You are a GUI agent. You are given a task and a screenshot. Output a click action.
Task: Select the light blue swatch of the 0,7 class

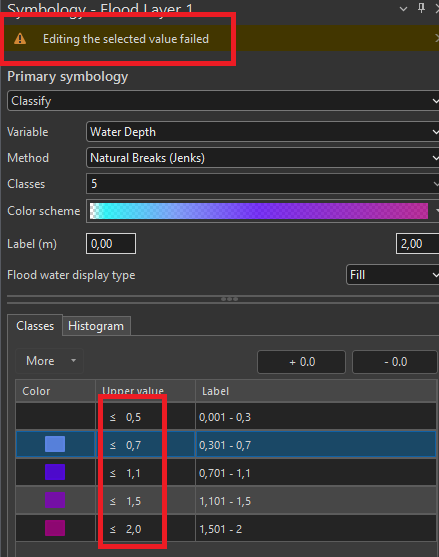(55, 444)
